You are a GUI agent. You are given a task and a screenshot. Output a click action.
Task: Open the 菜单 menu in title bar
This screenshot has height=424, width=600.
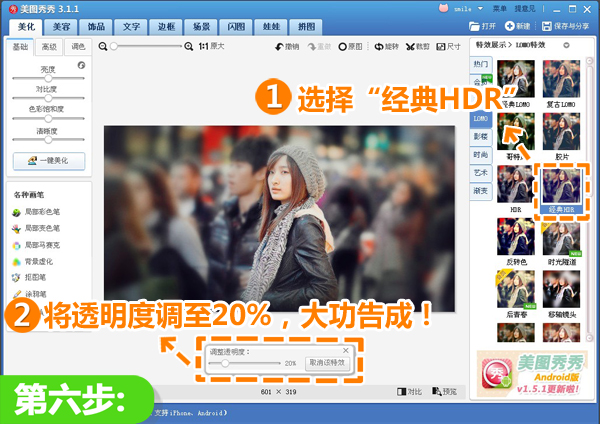click(499, 8)
